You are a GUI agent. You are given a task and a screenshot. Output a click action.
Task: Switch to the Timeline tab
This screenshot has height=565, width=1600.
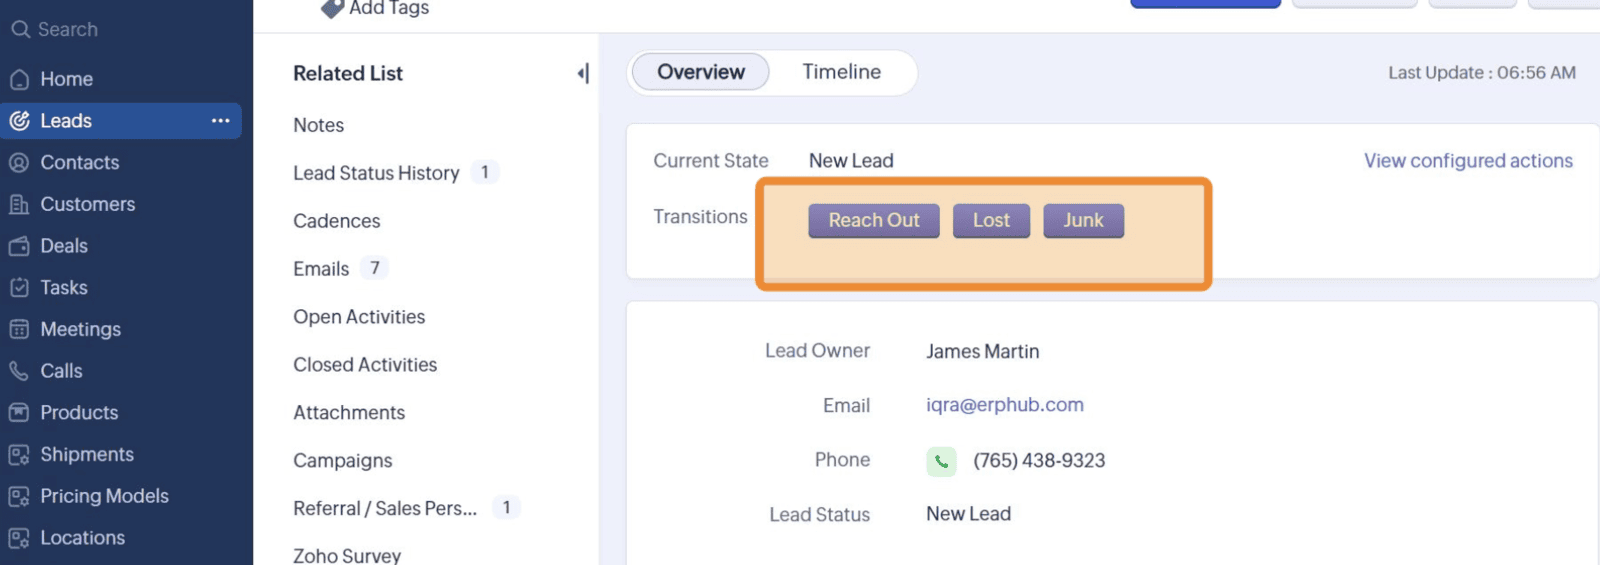coord(842,72)
